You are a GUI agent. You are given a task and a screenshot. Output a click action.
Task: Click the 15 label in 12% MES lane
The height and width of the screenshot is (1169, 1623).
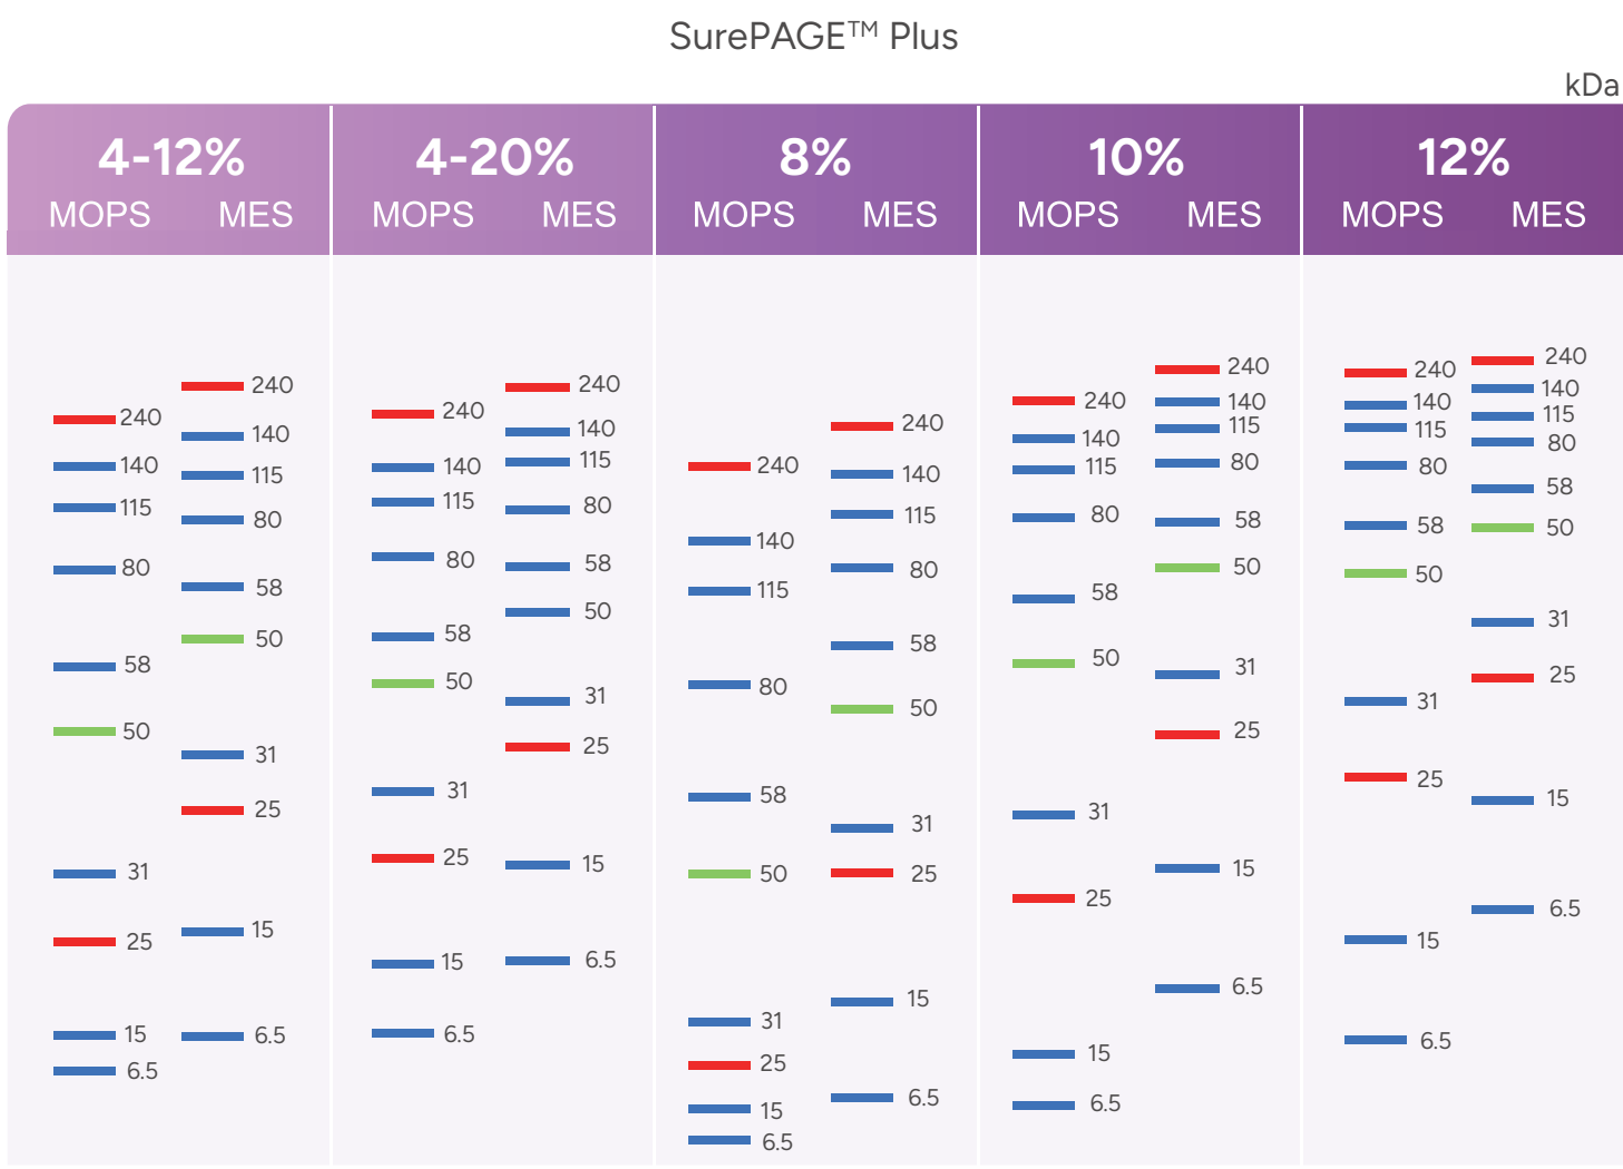tap(1557, 798)
